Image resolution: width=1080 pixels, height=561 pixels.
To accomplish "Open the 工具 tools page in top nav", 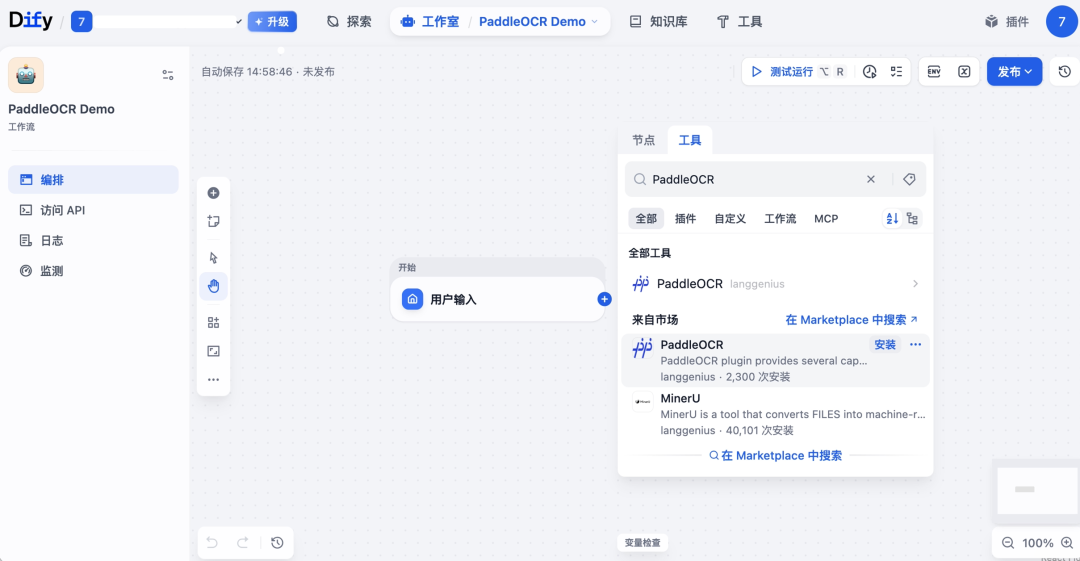I will [739, 21].
